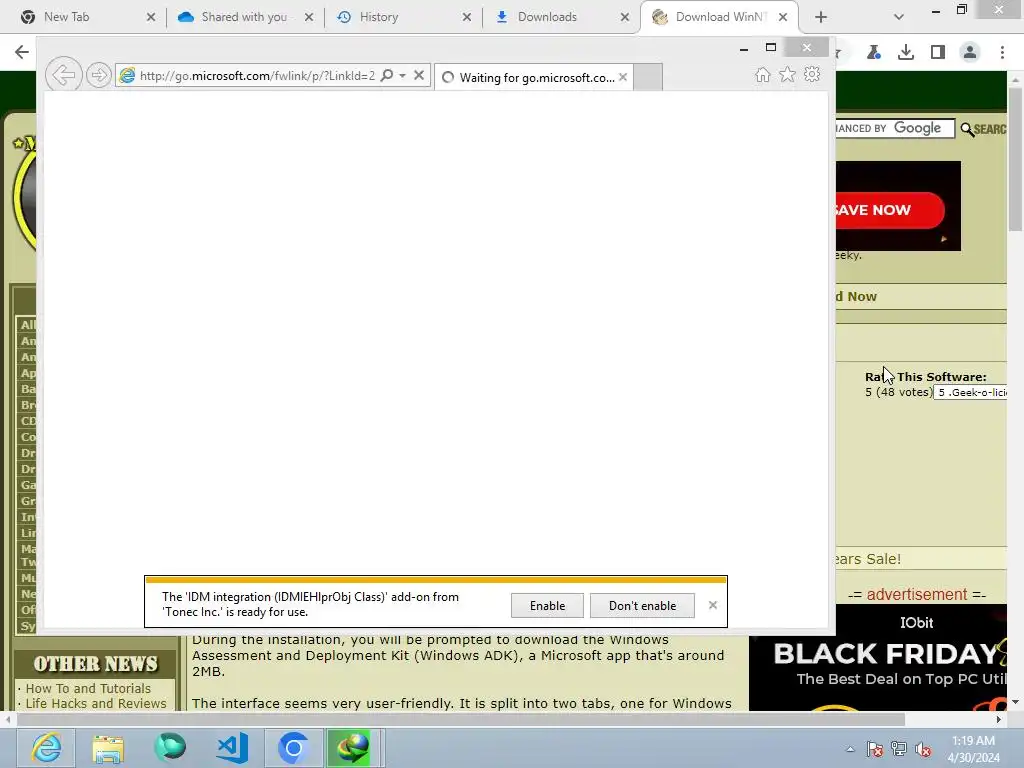Dismiss the add-on notification bar
This screenshot has width=1024, height=768.
click(x=712, y=605)
